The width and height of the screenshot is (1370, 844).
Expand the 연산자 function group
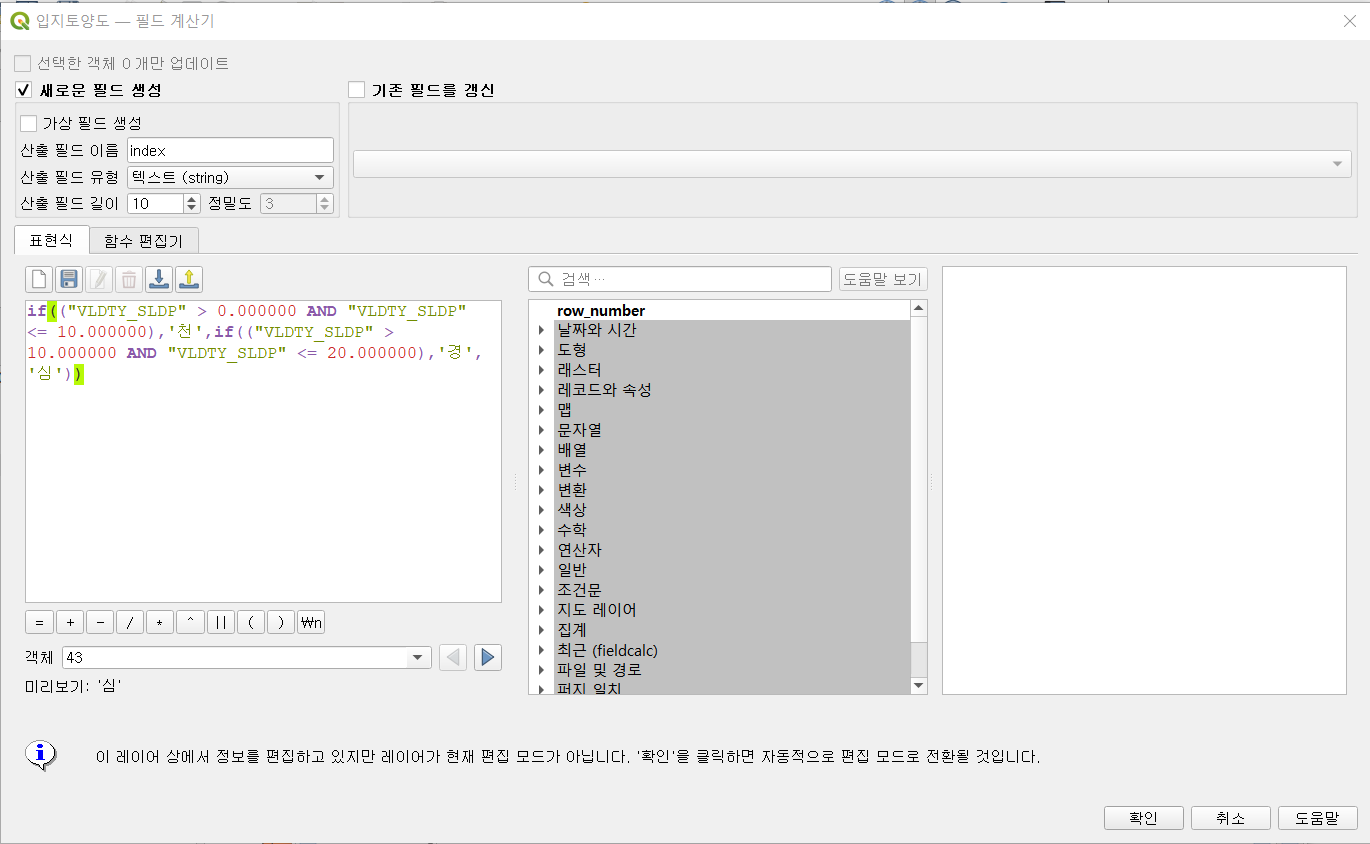[542, 550]
